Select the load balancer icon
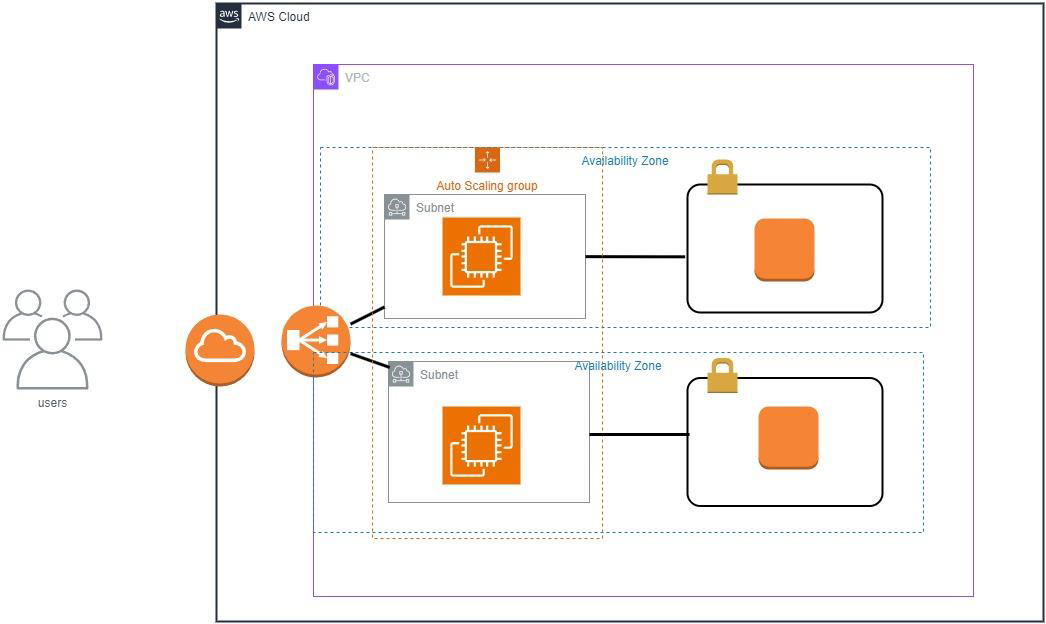This screenshot has height=624, width=1046. coord(316,340)
